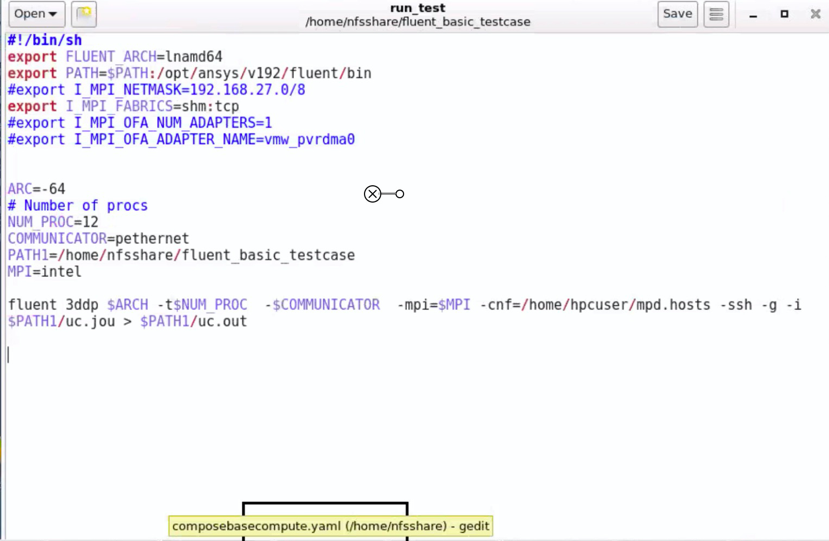Click the $PATH1/uc.out text

point(194,321)
